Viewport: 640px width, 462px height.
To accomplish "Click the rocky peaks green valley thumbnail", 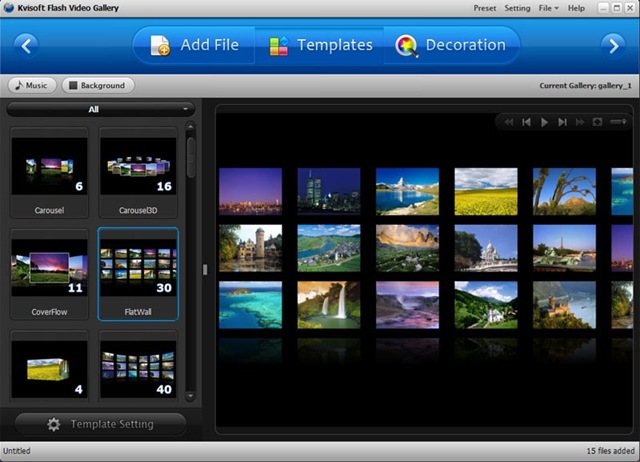I will click(407, 248).
